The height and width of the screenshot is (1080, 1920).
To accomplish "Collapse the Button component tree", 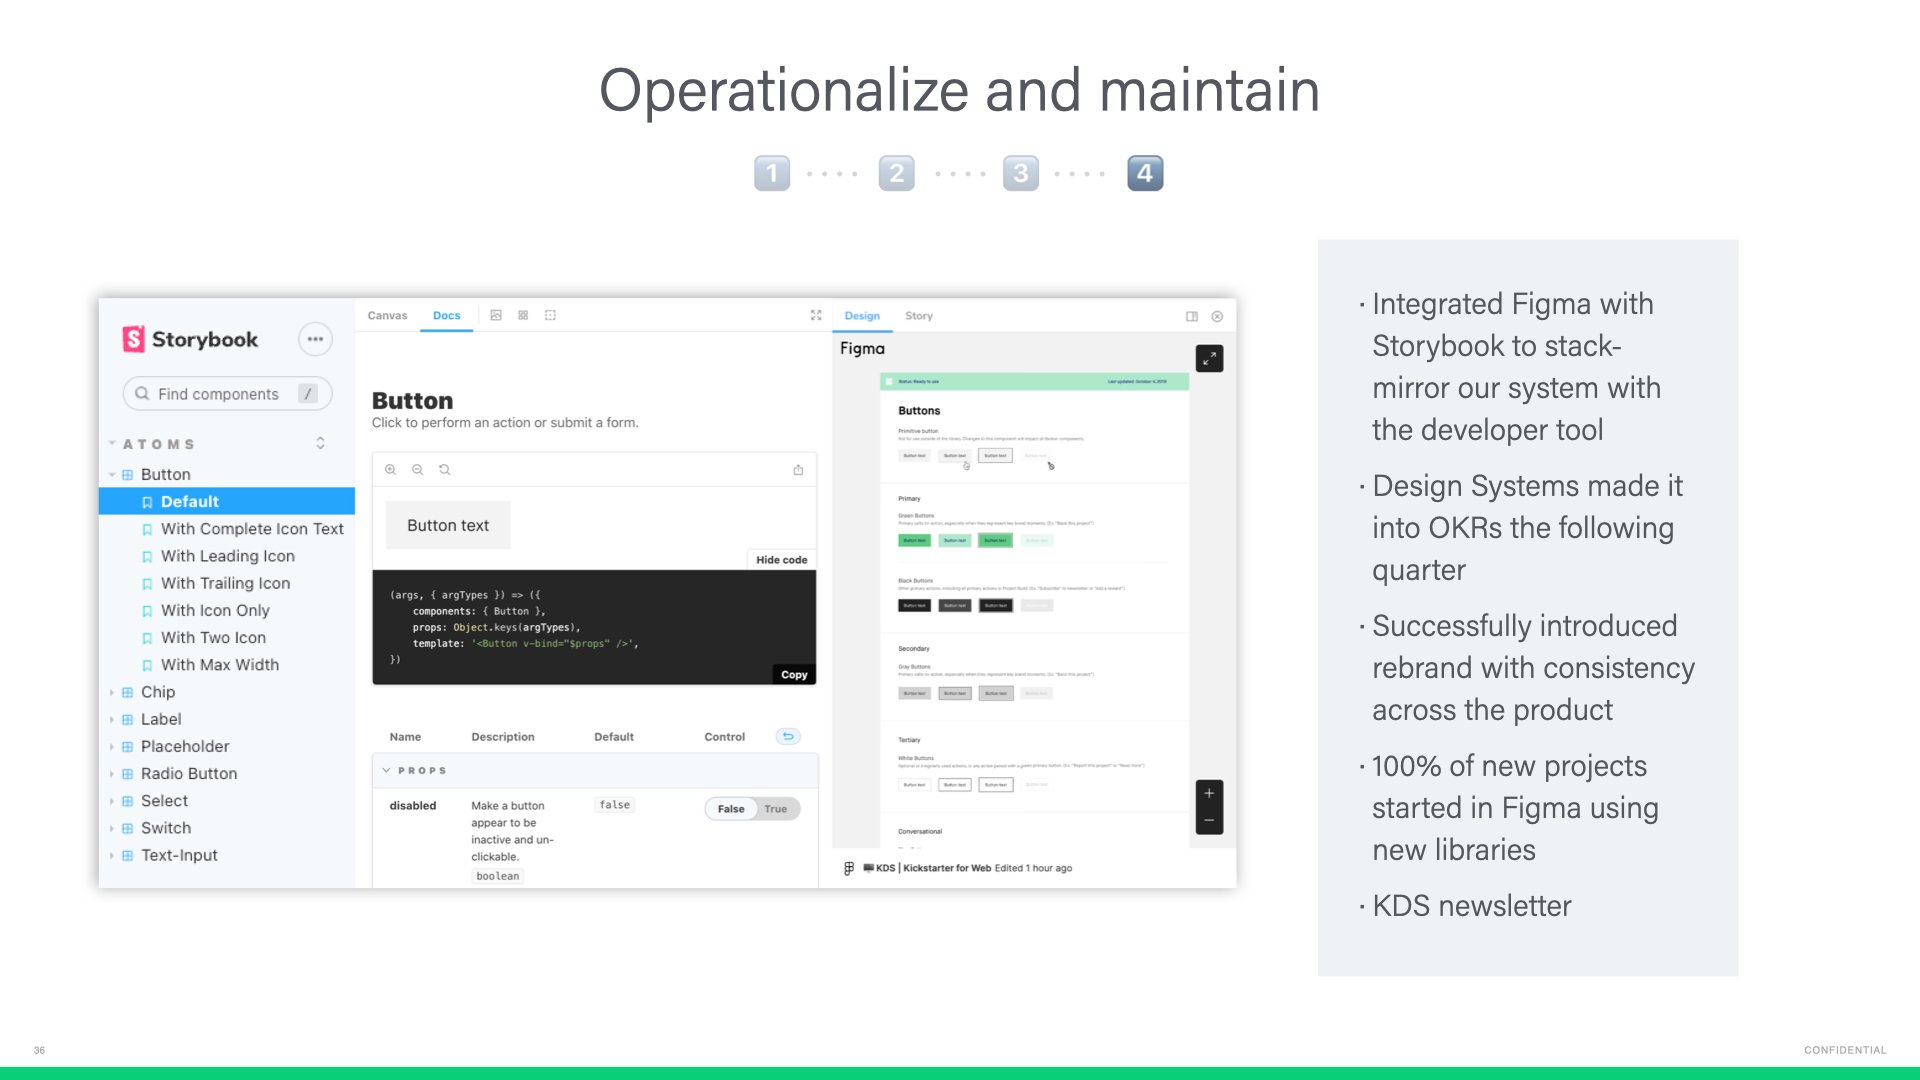I will 112,475.
